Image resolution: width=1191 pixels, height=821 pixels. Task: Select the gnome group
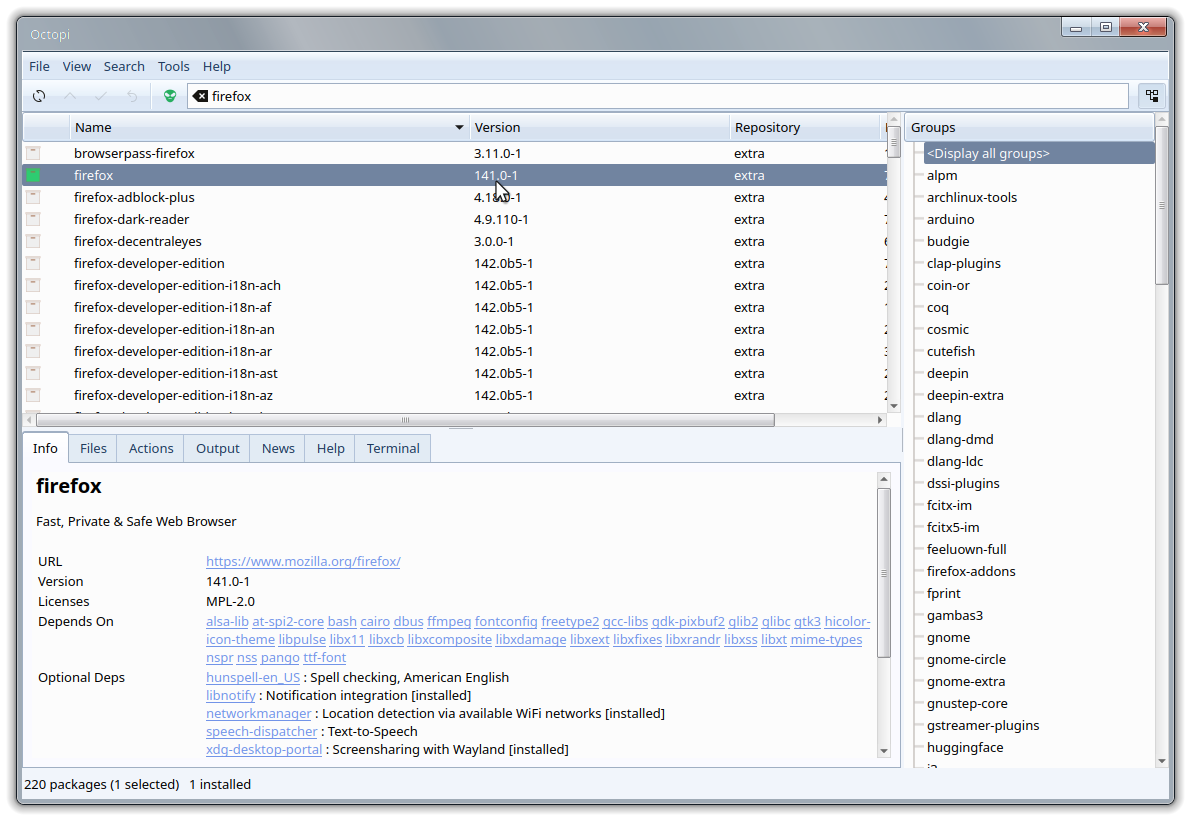click(948, 637)
